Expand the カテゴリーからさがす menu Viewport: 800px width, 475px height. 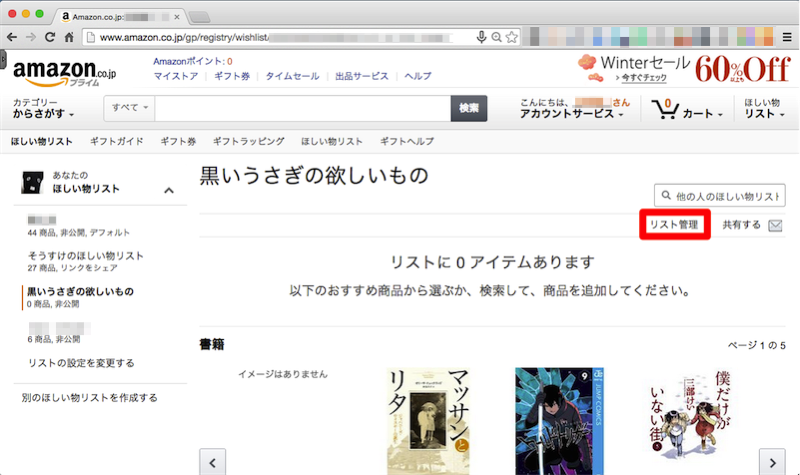click(x=43, y=108)
